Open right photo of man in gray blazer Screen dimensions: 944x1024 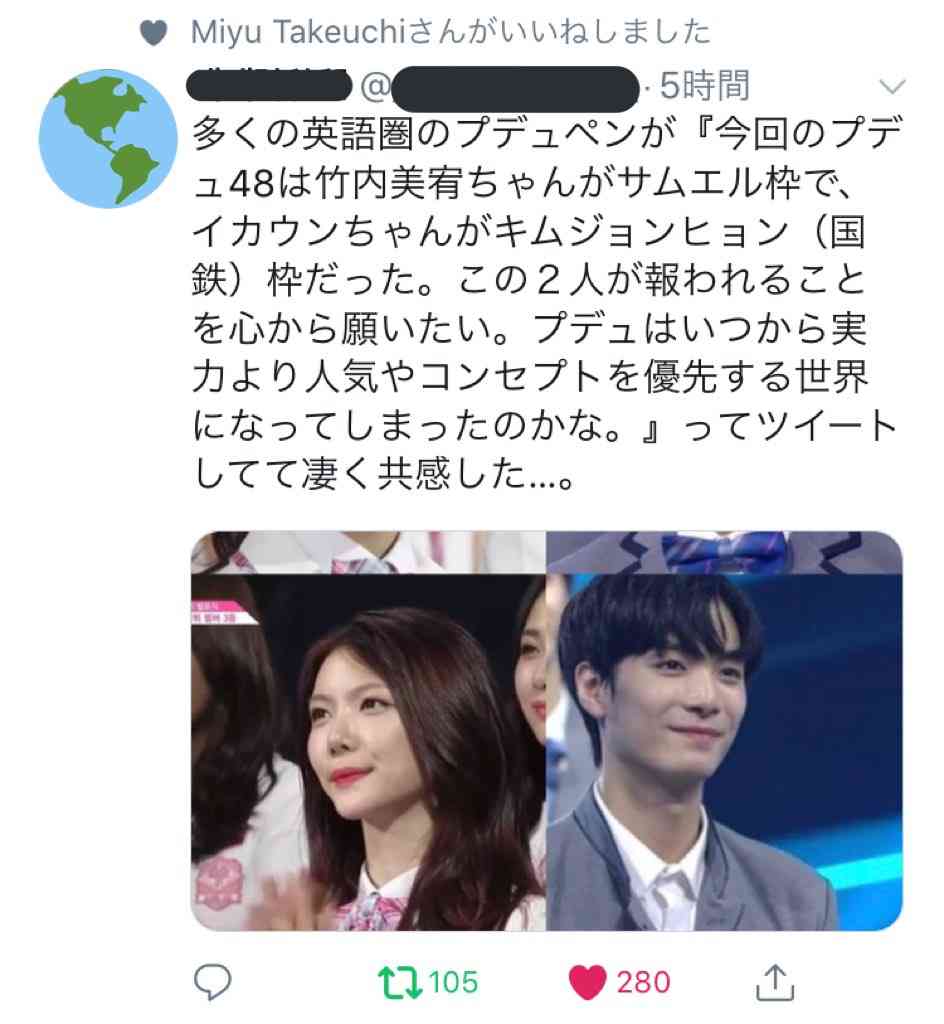pyautogui.click(x=724, y=731)
